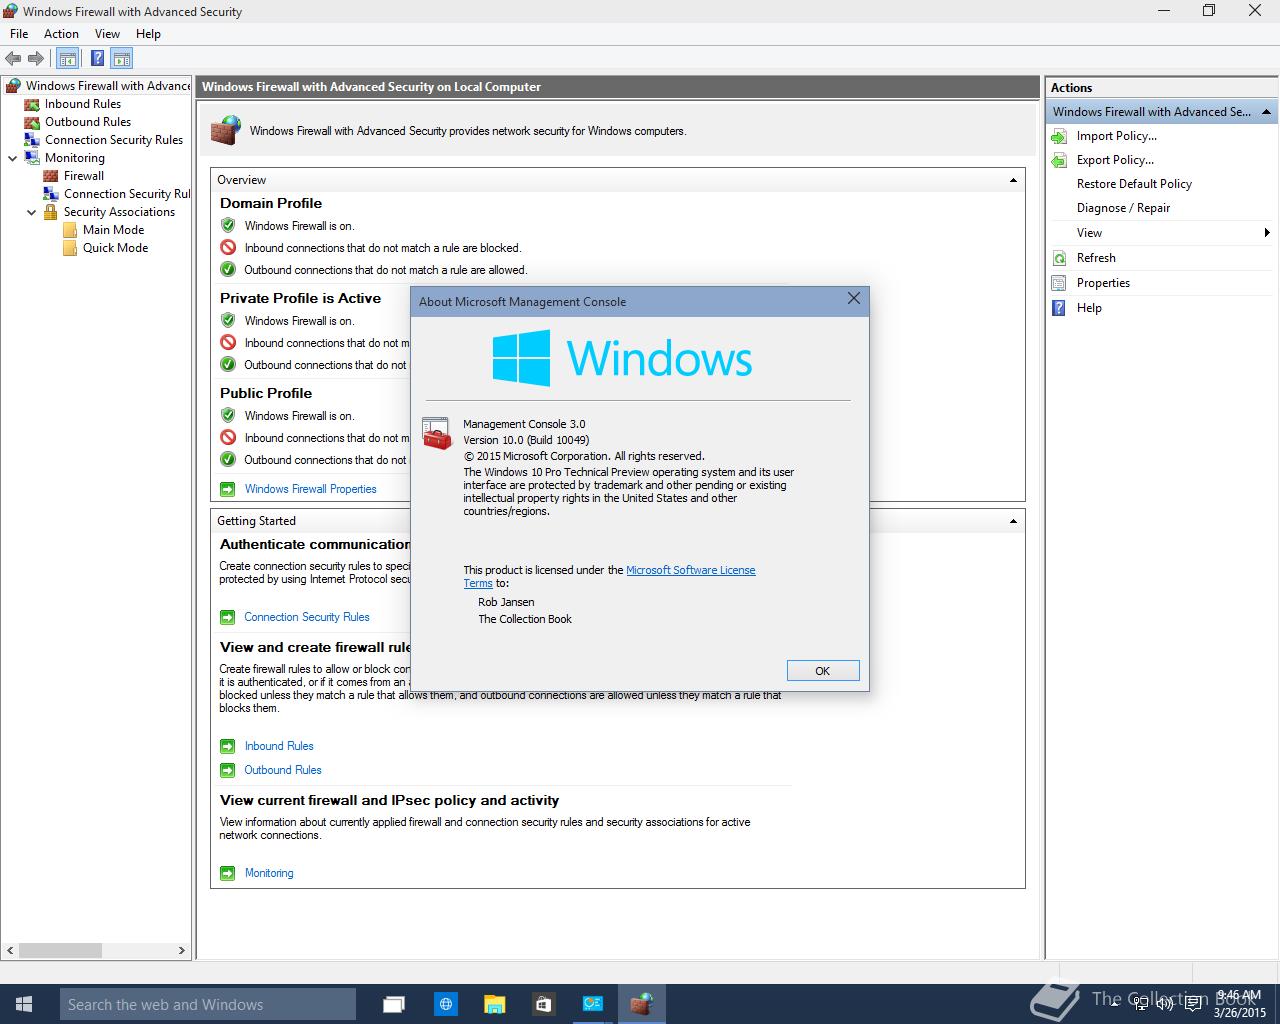Click the Refresh icon in Actions pane

(x=1059, y=258)
